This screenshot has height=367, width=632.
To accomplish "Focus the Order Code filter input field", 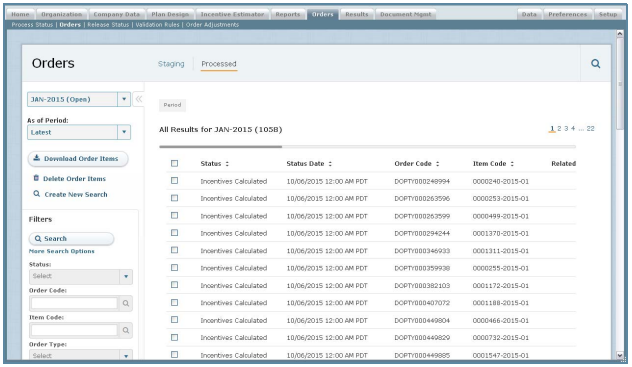I will tap(74, 303).
